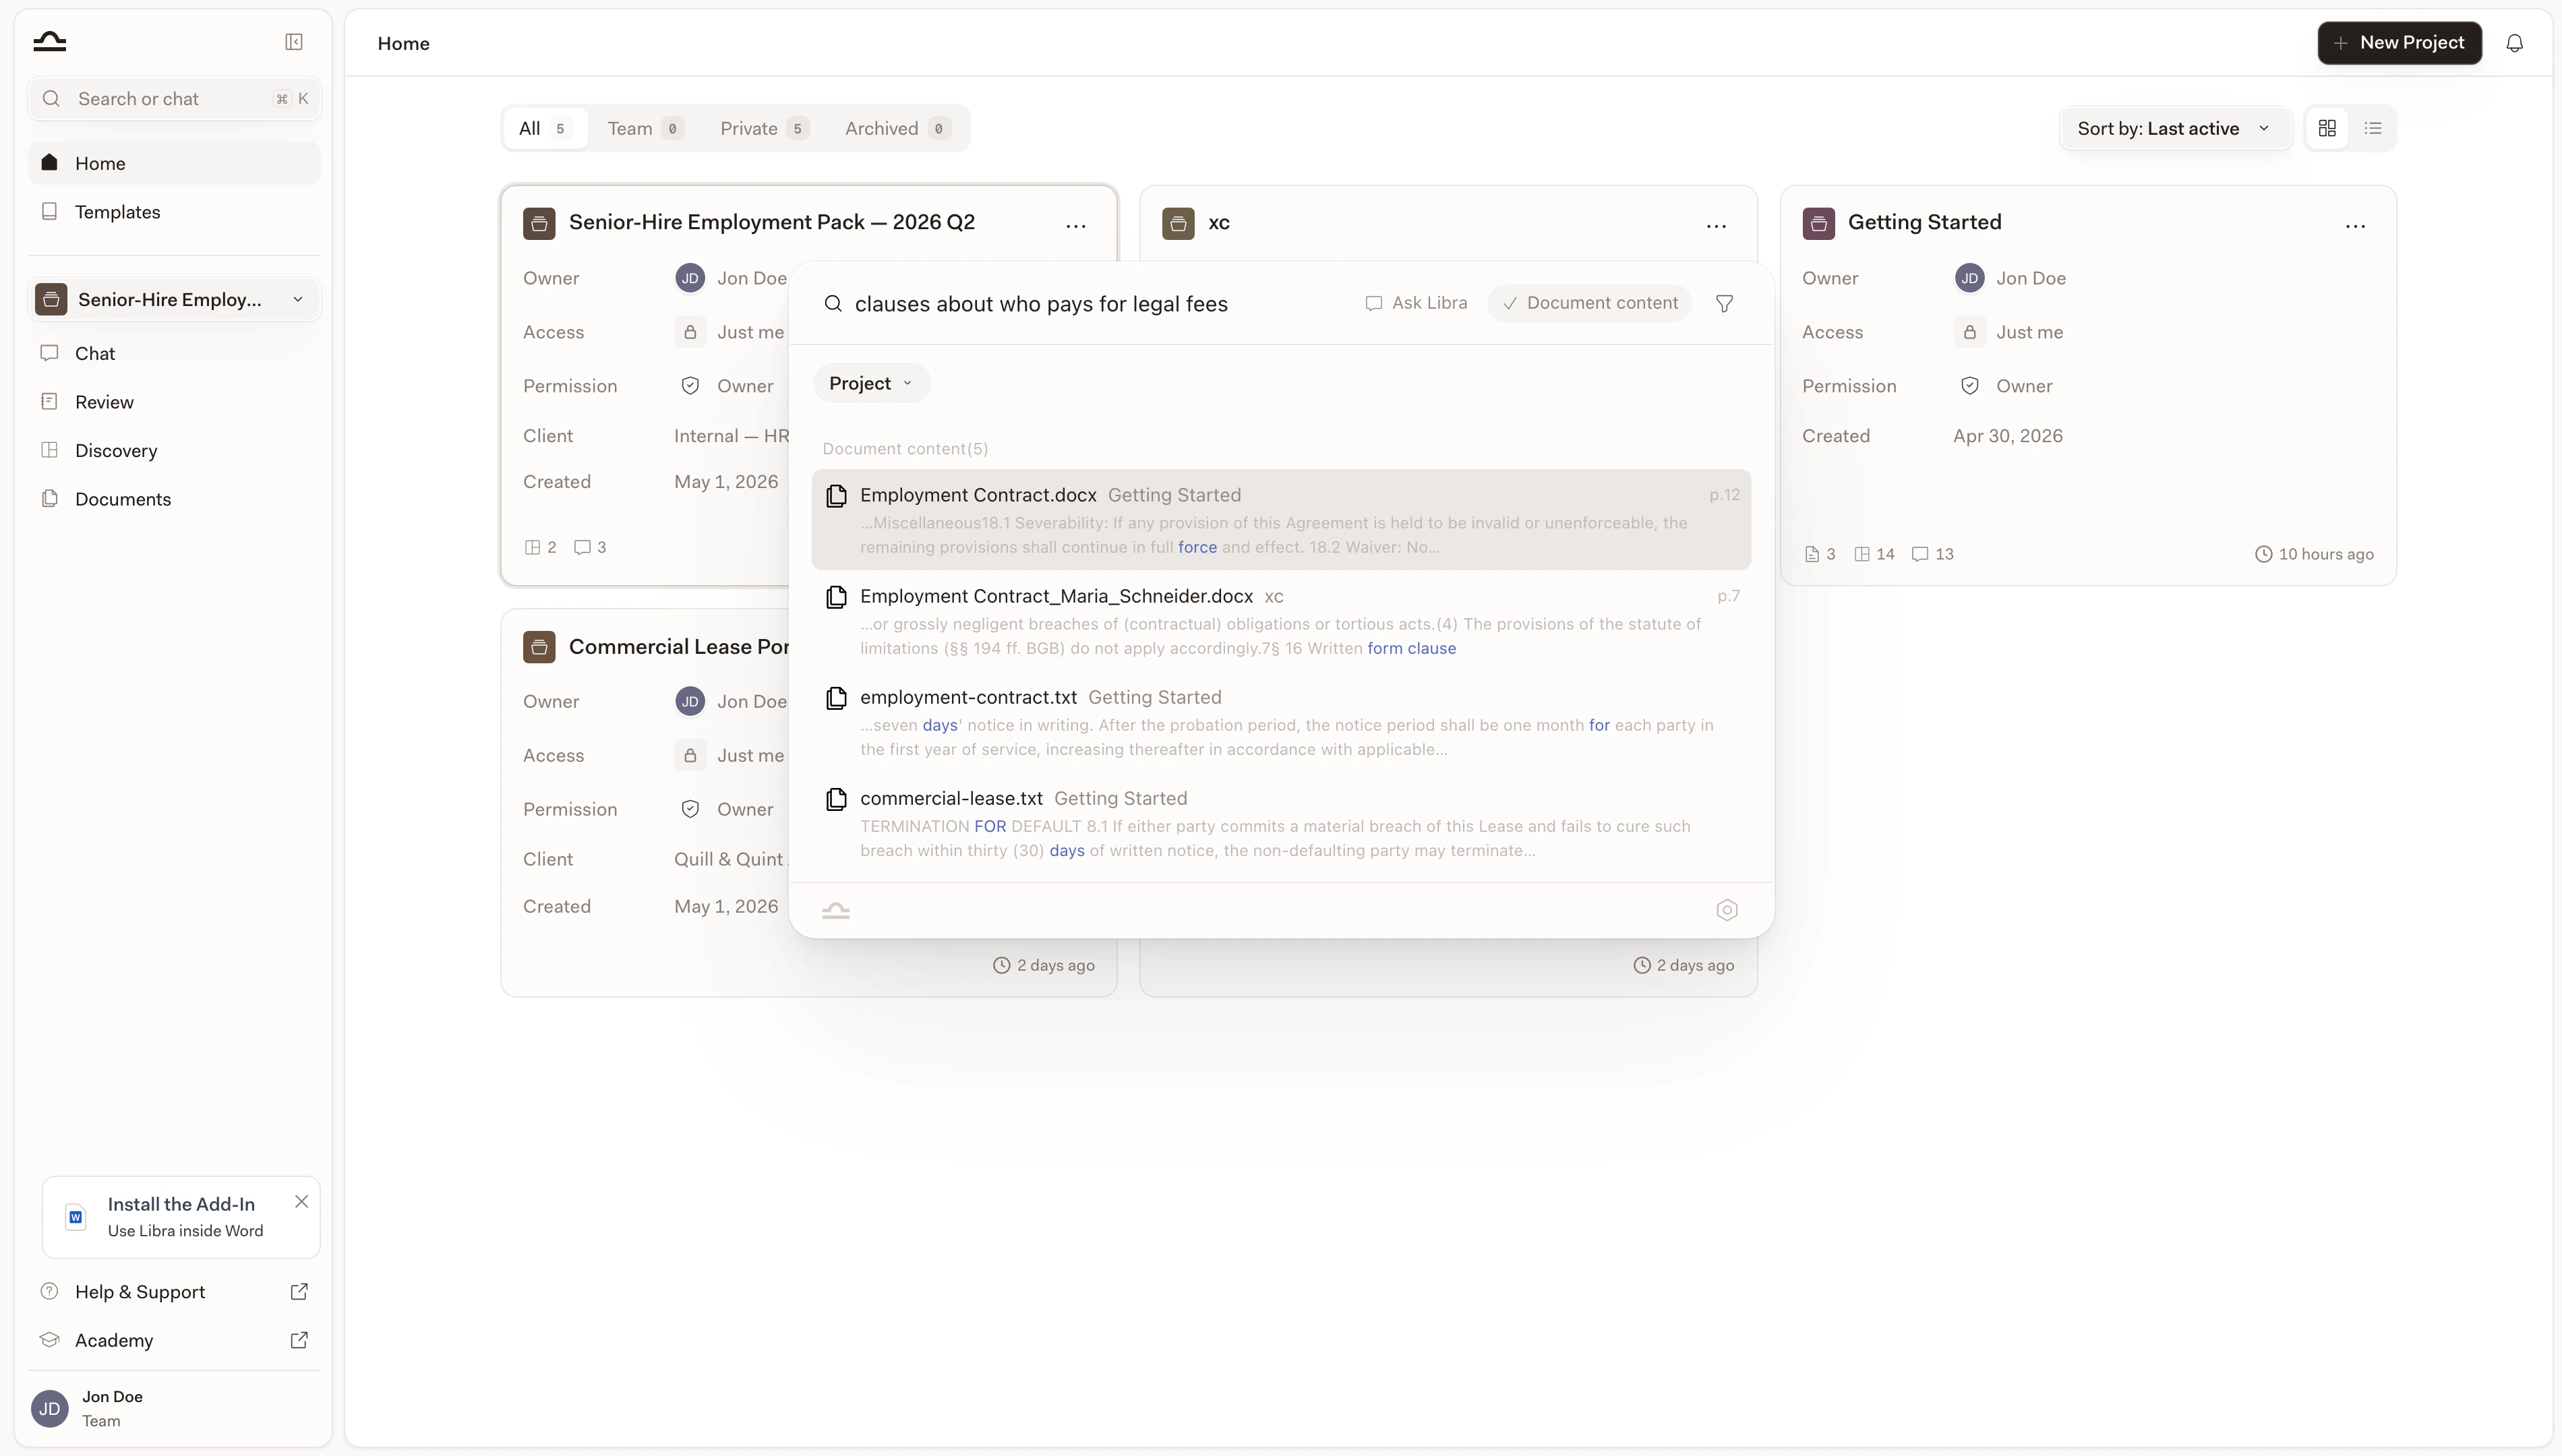The width and height of the screenshot is (2562, 1456).
Task: Open the Sort by: Last active dropdown
Action: [x=2174, y=128]
